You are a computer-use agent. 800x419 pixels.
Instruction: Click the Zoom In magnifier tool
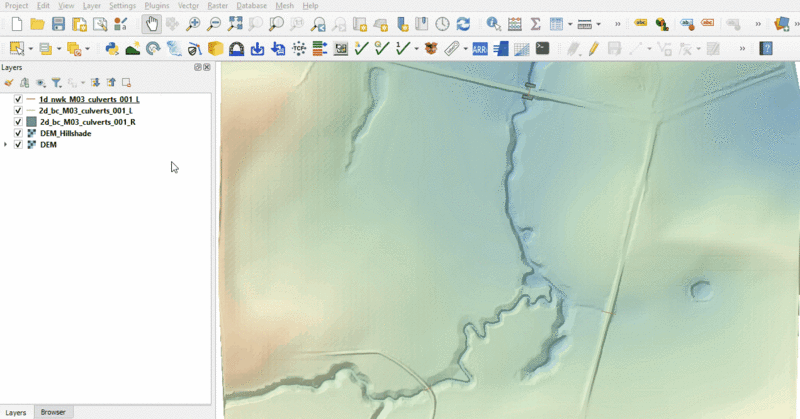click(193, 24)
